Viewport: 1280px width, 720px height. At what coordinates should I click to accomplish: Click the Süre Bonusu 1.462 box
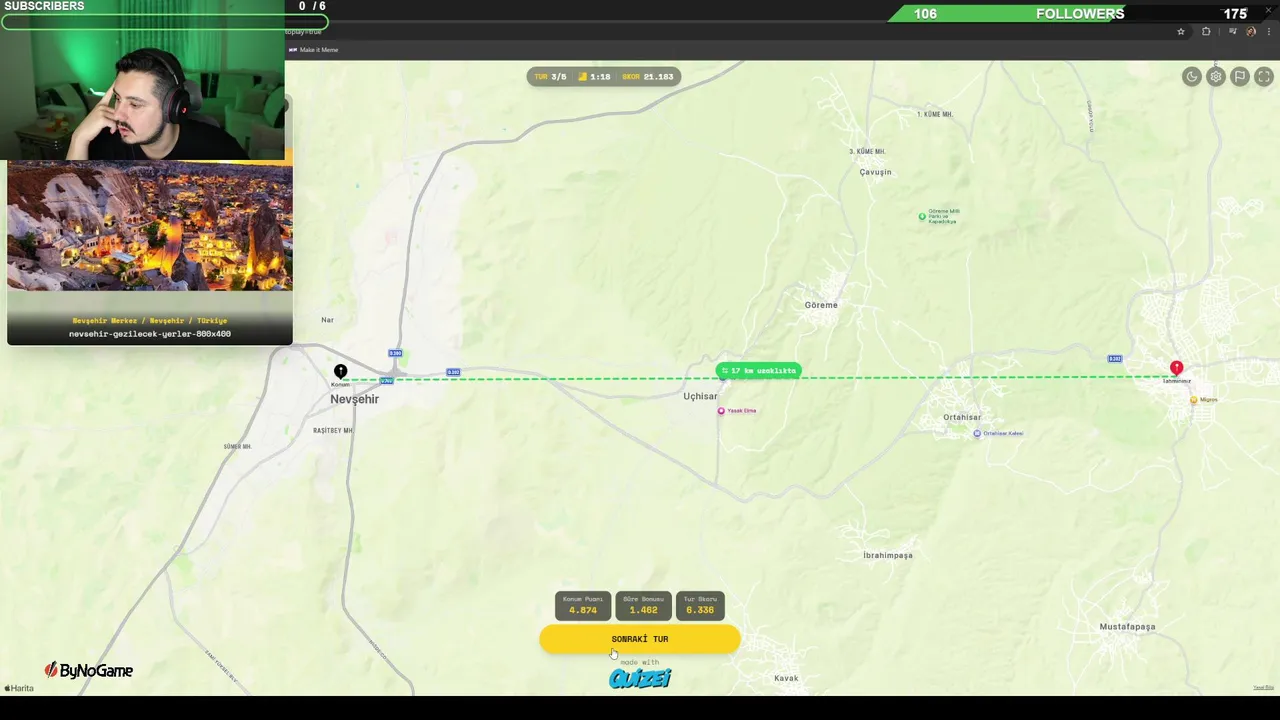pyautogui.click(x=643, y=606)
